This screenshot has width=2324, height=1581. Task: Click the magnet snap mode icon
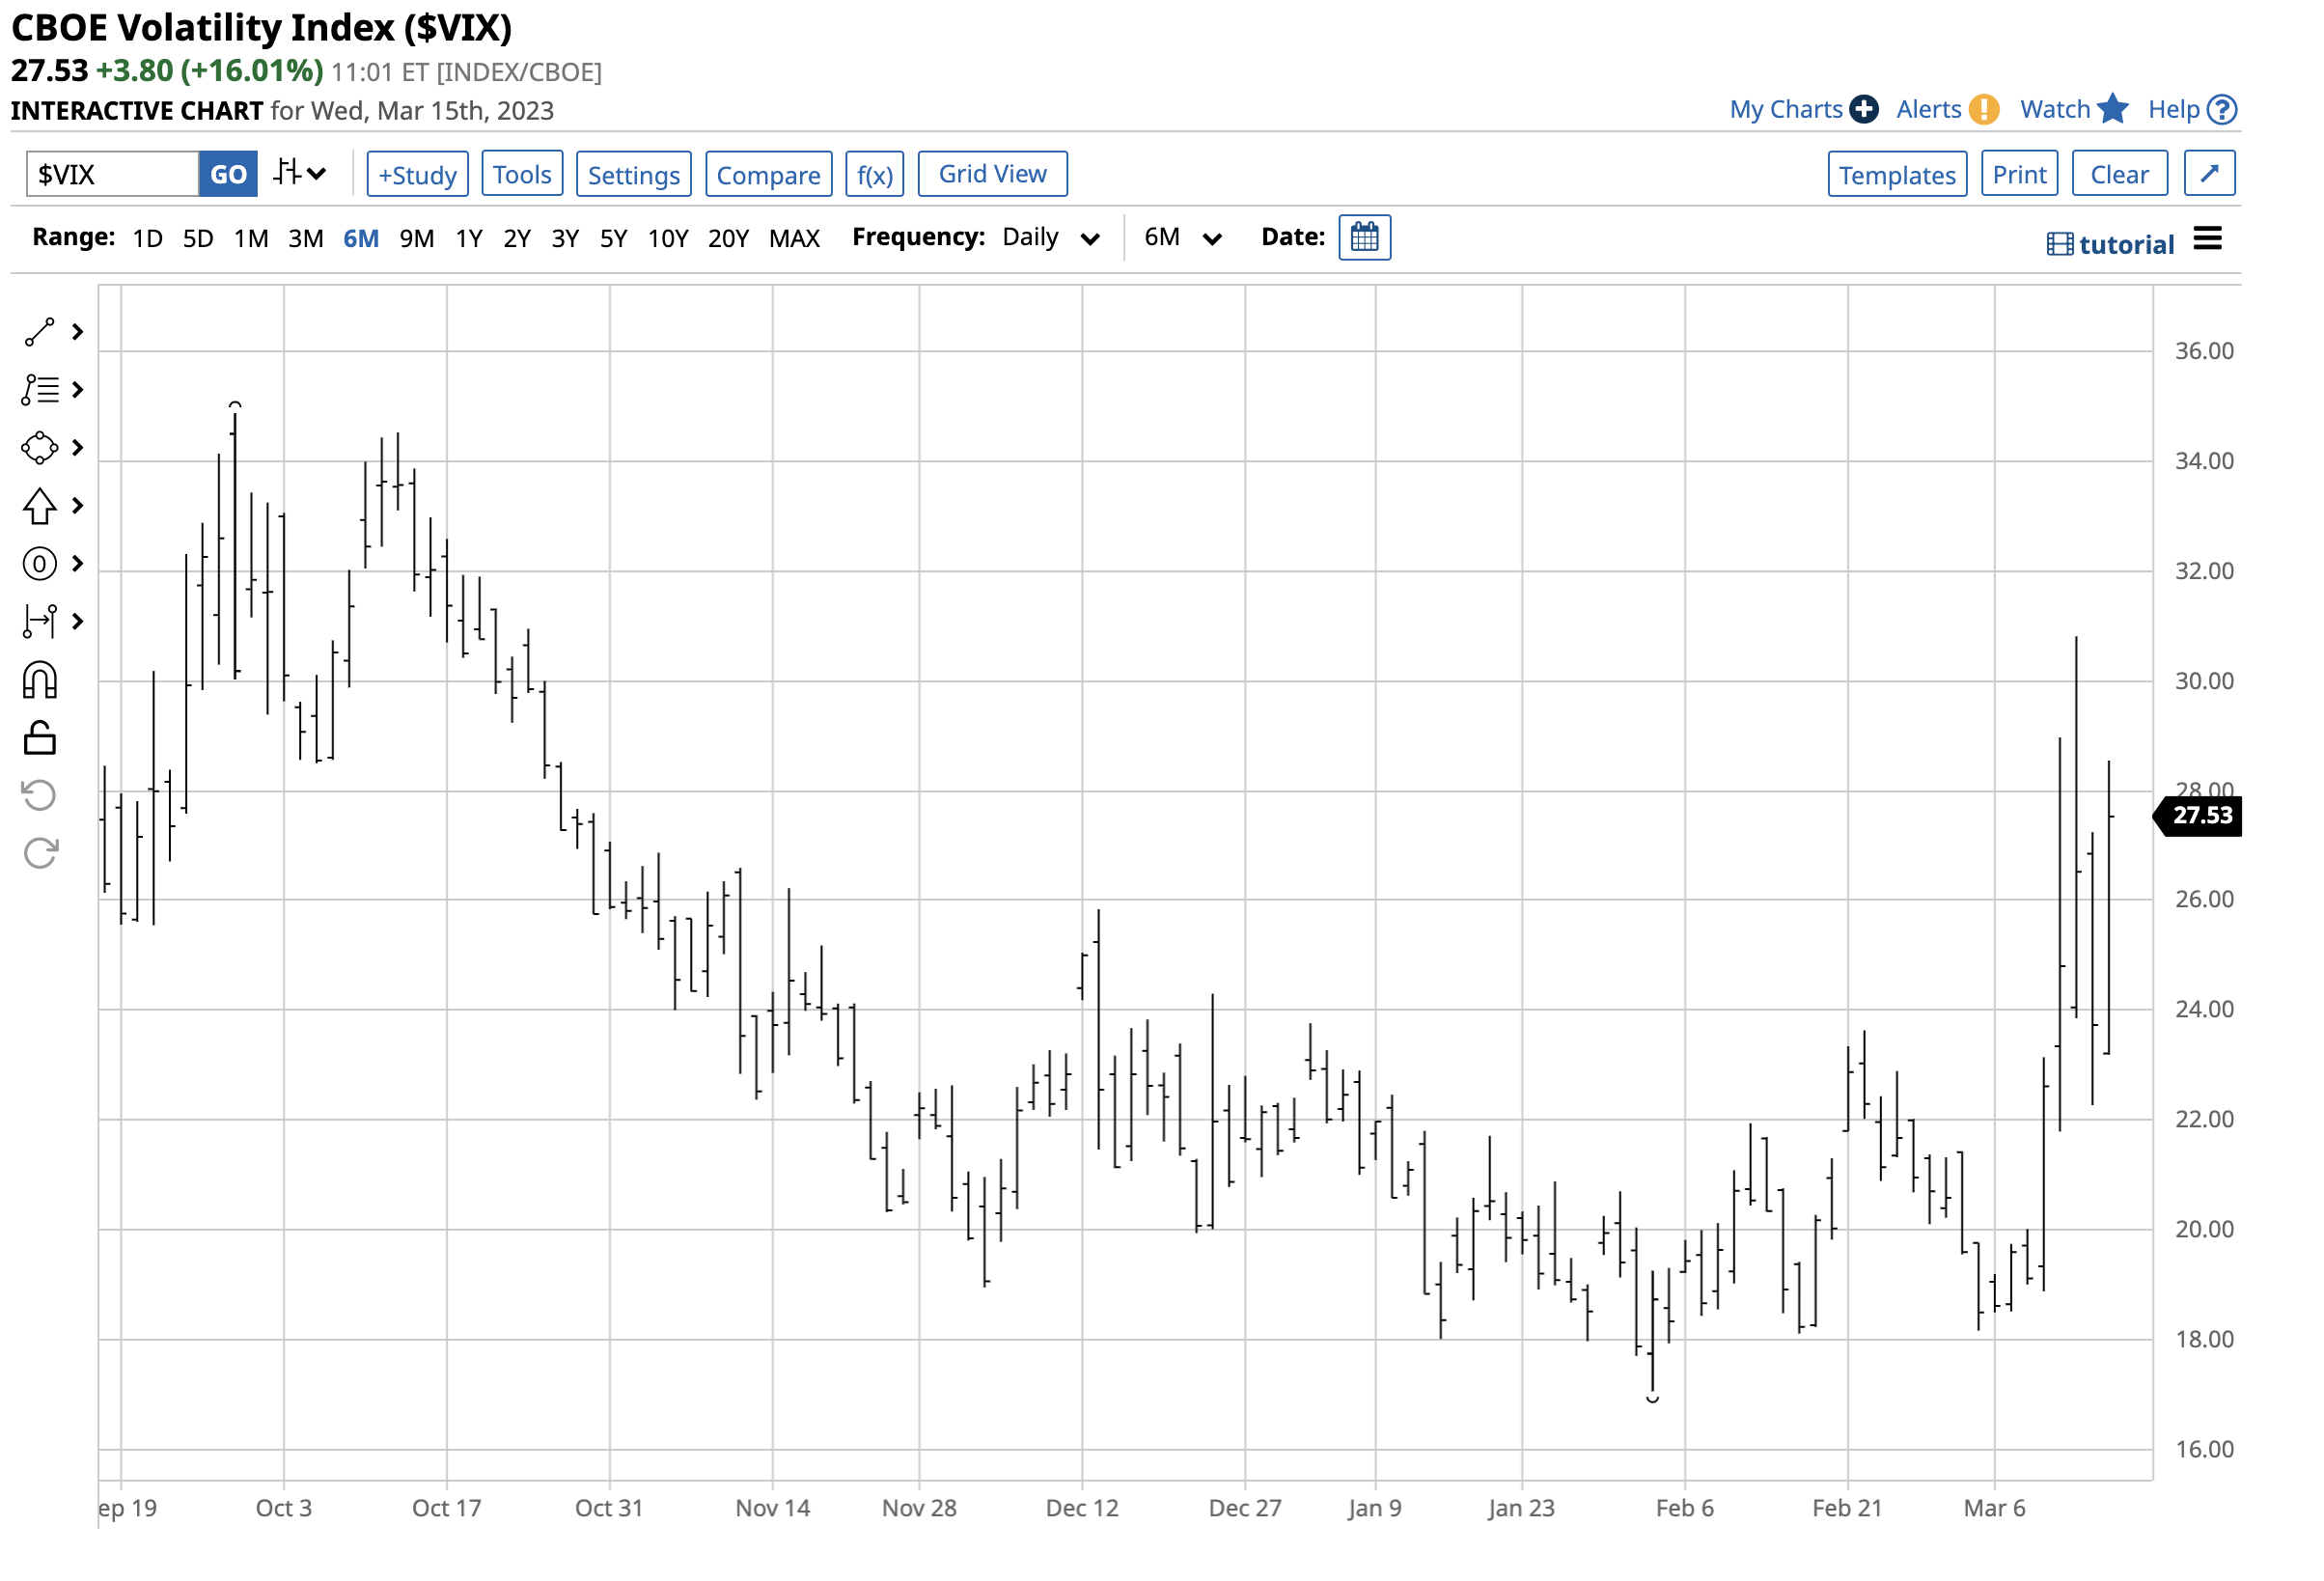click(40, 681)
